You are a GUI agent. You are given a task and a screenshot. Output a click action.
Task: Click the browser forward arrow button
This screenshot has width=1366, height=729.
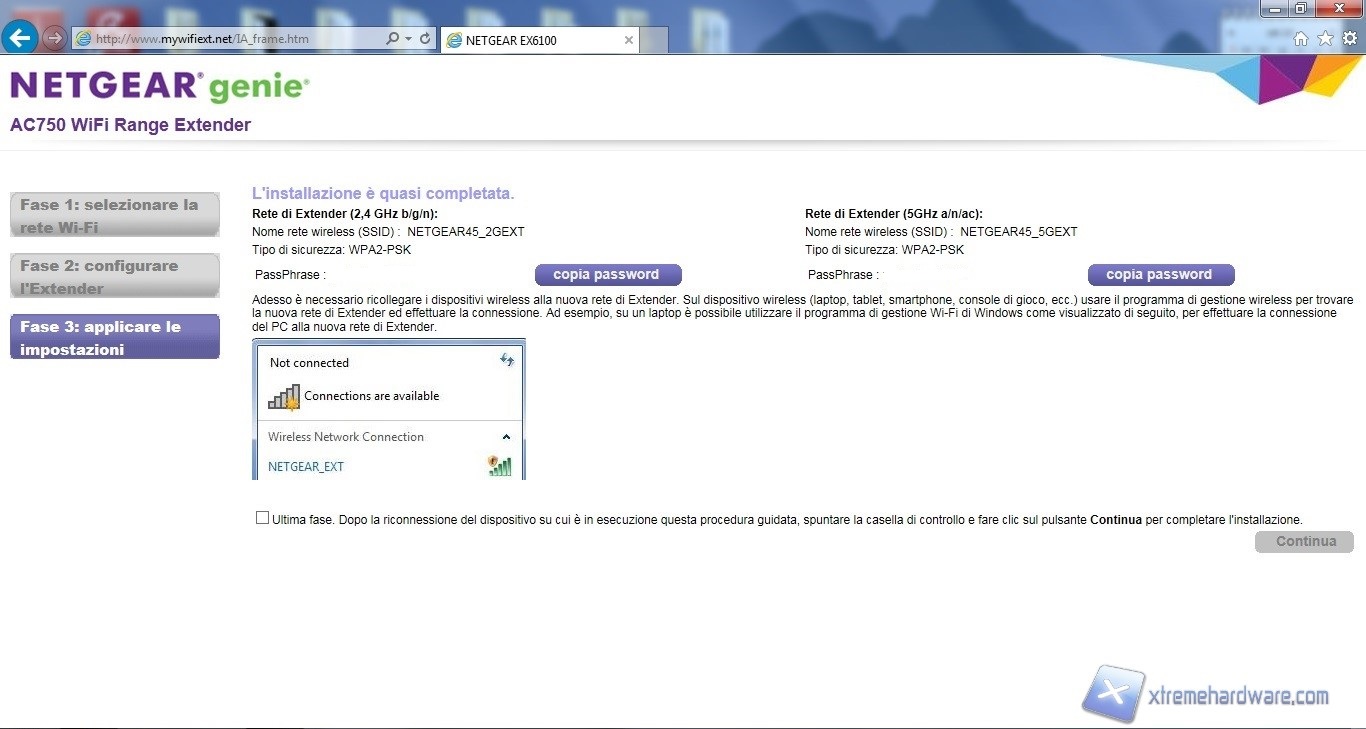pyautogui.click(x=54, y=38)
